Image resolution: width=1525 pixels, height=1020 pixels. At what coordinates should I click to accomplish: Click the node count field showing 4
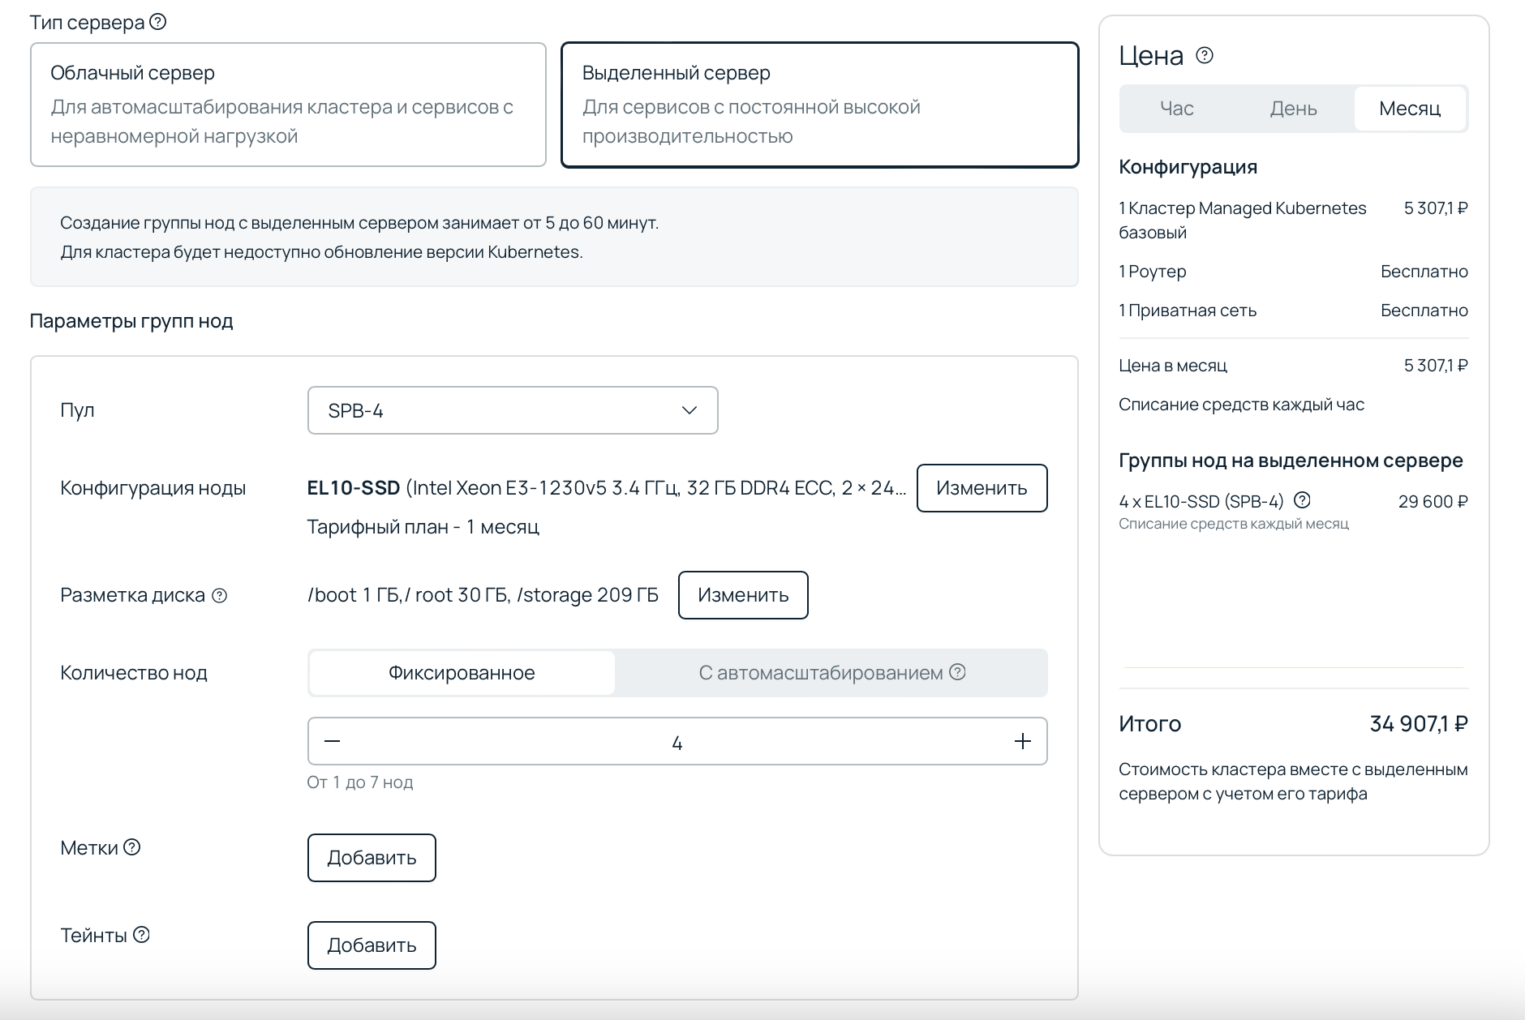tap(678, 741)
